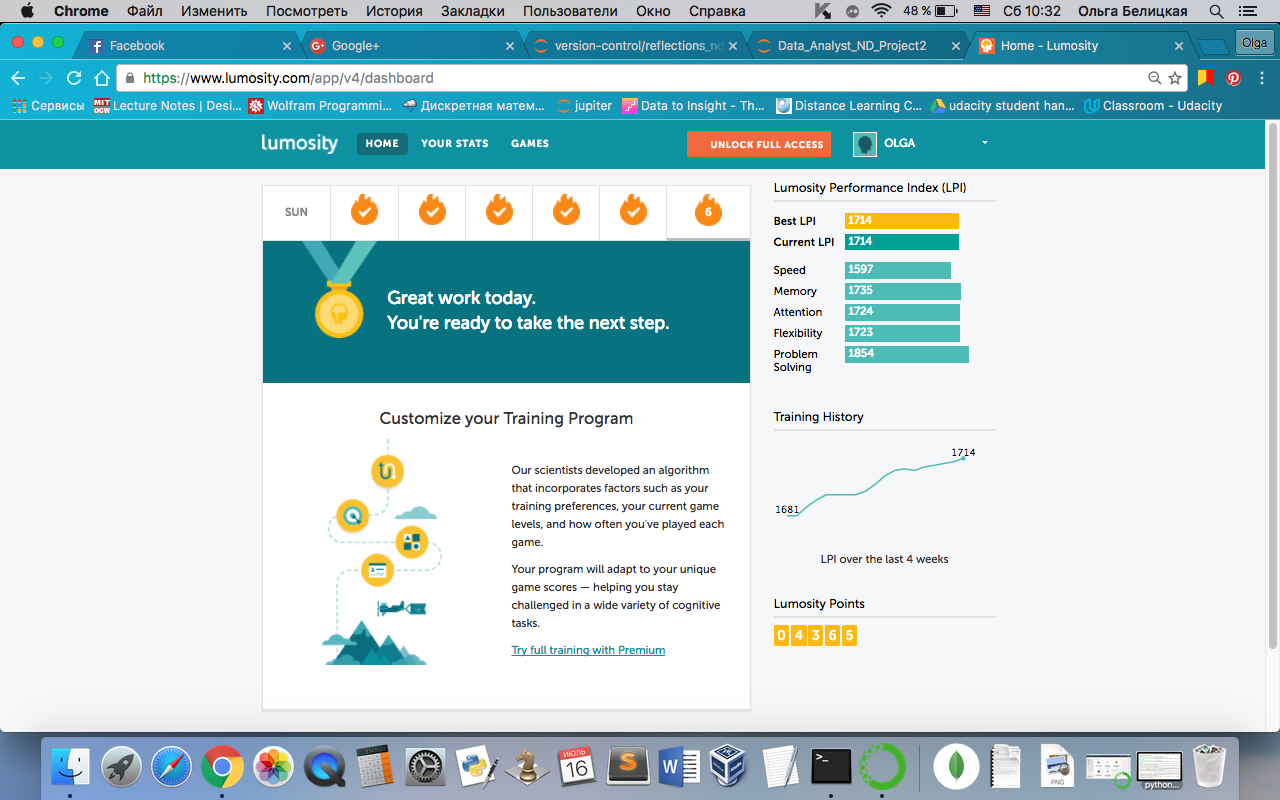Launch Safari from the Dock
The image size is (1280, 800).
click(x=171, y=767)
